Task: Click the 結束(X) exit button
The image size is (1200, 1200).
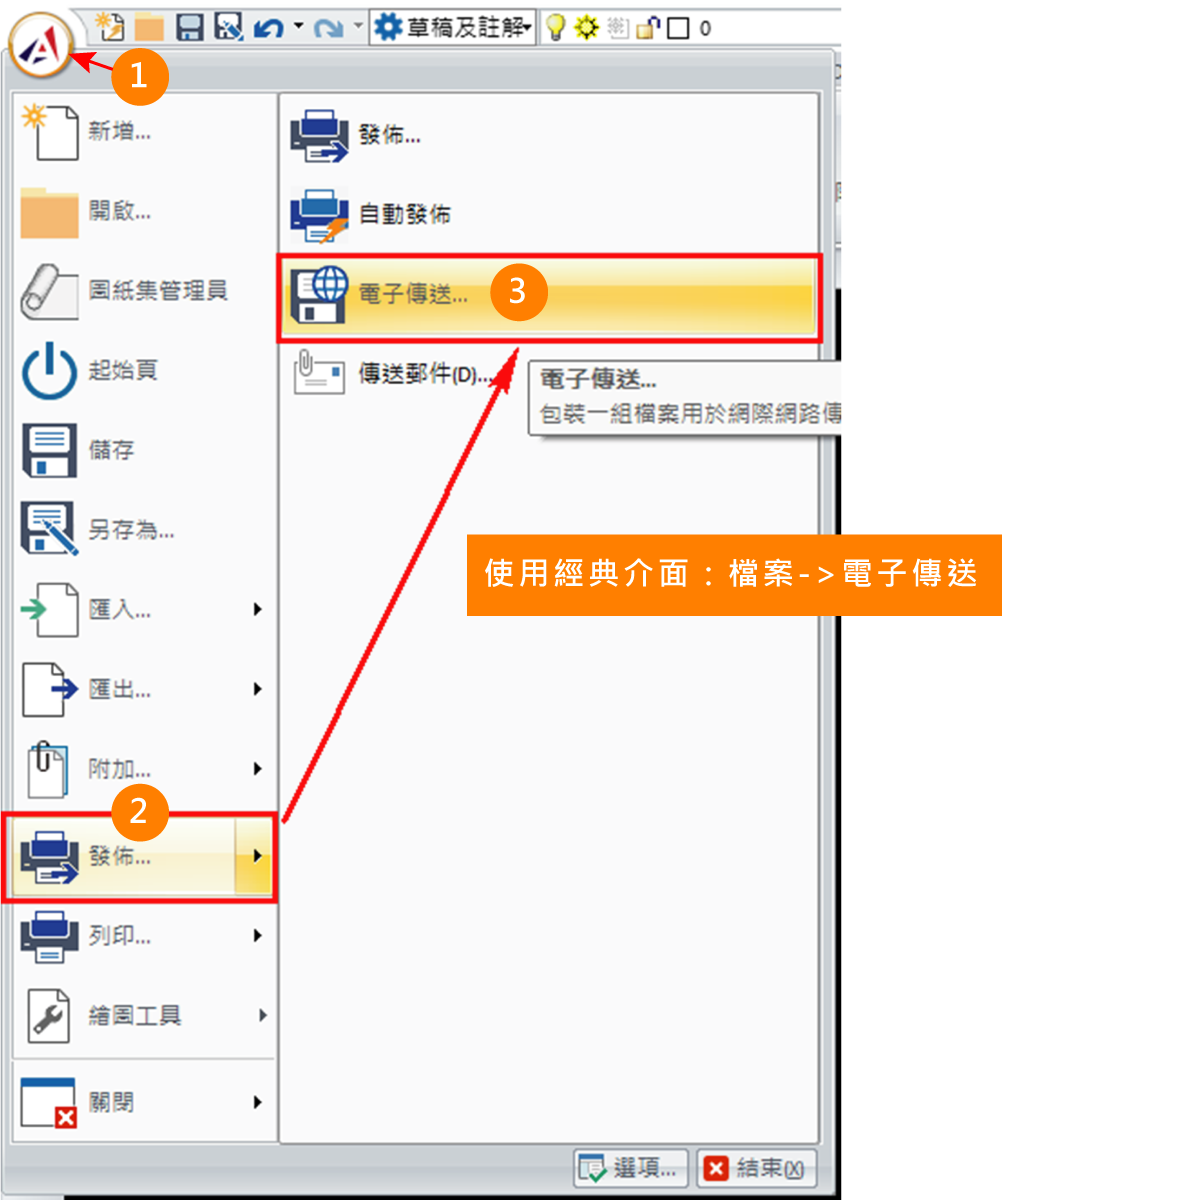Action: click(x=756, y=1167)
